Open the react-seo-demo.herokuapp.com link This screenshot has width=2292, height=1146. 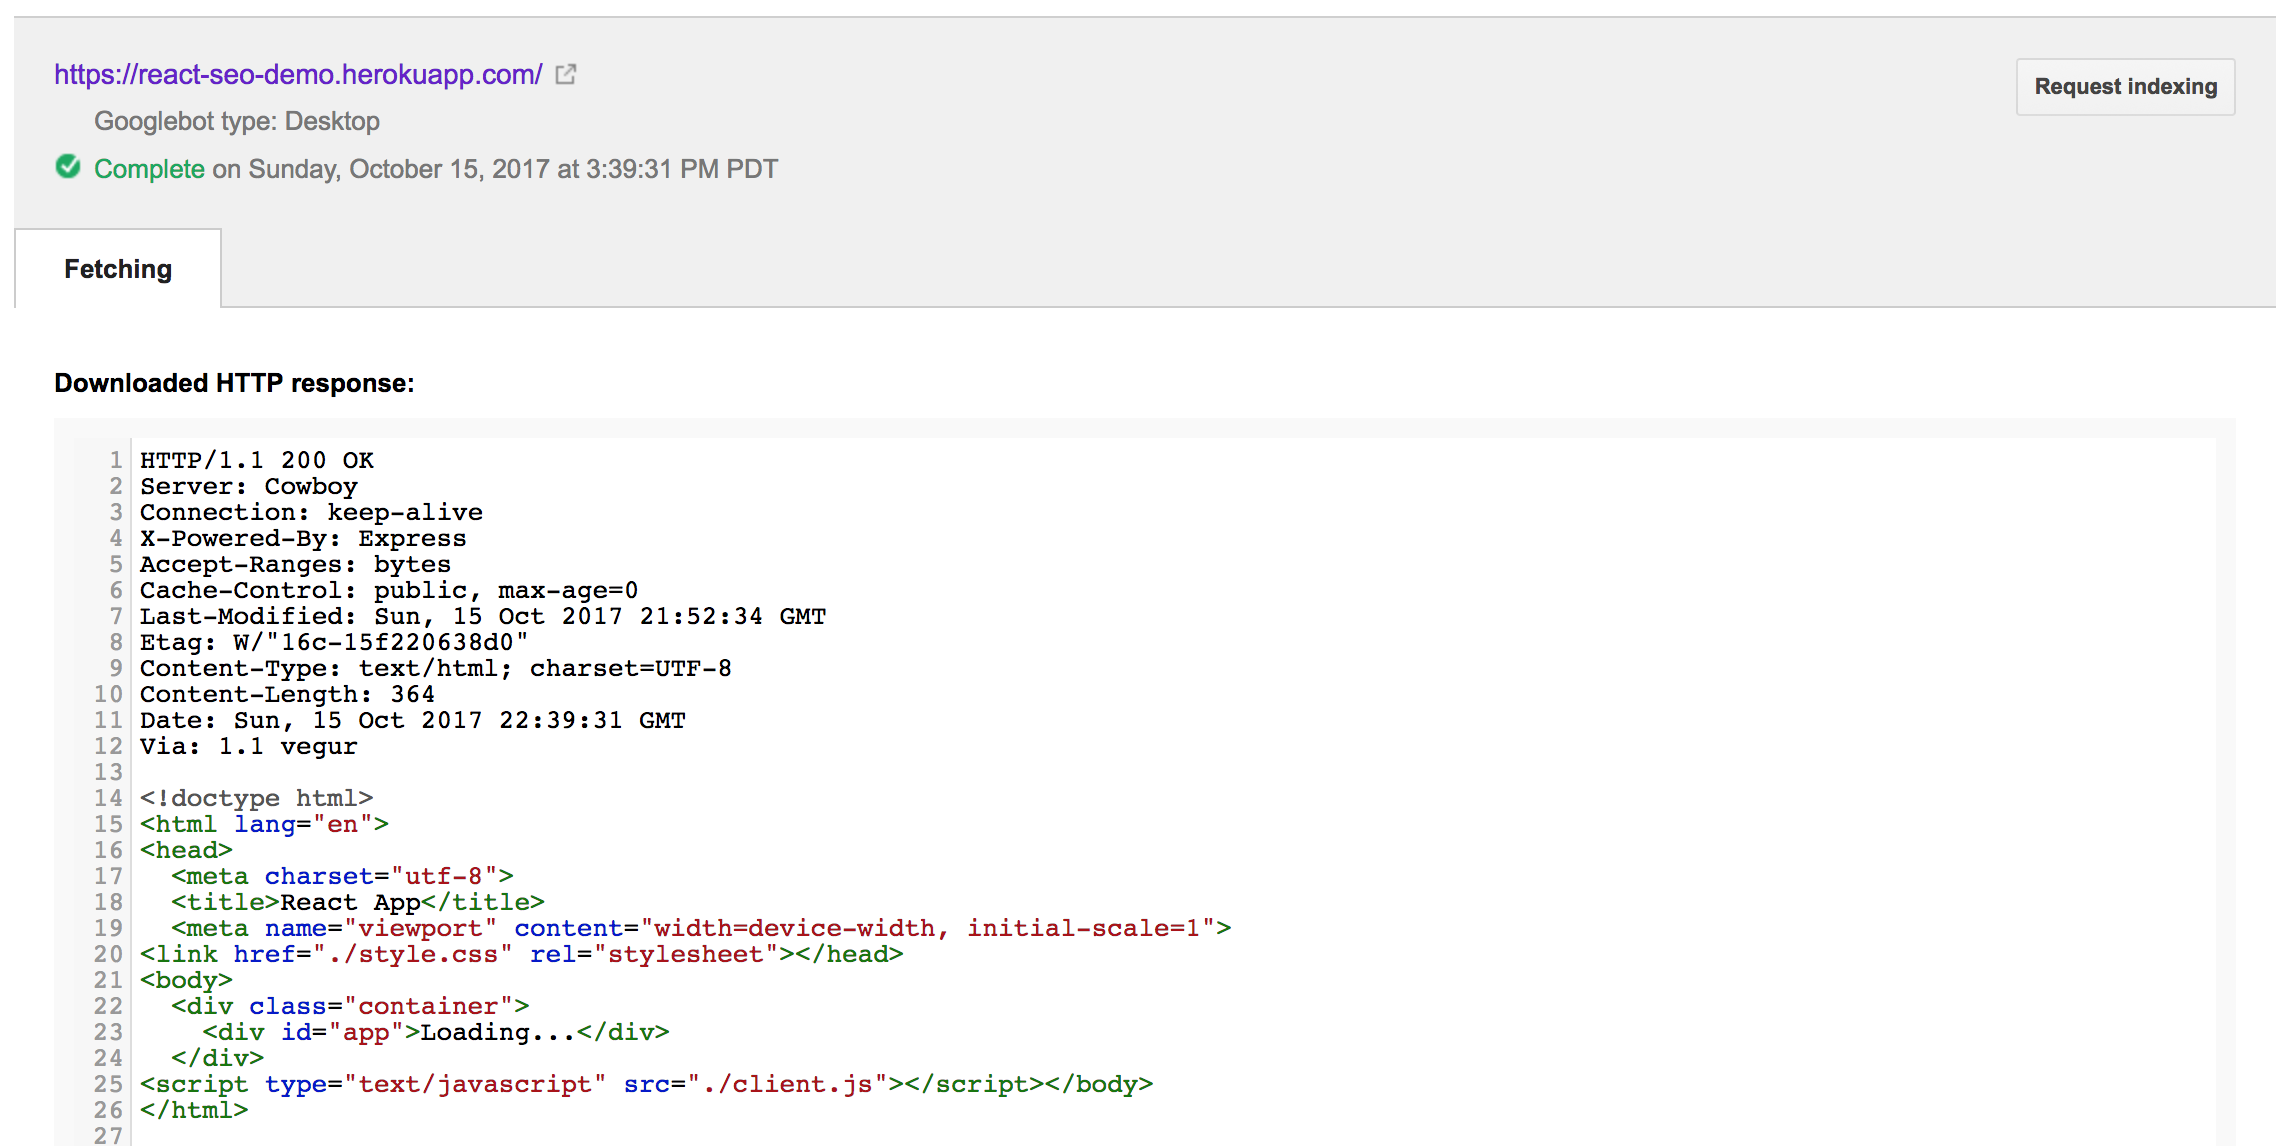(296, 74)
